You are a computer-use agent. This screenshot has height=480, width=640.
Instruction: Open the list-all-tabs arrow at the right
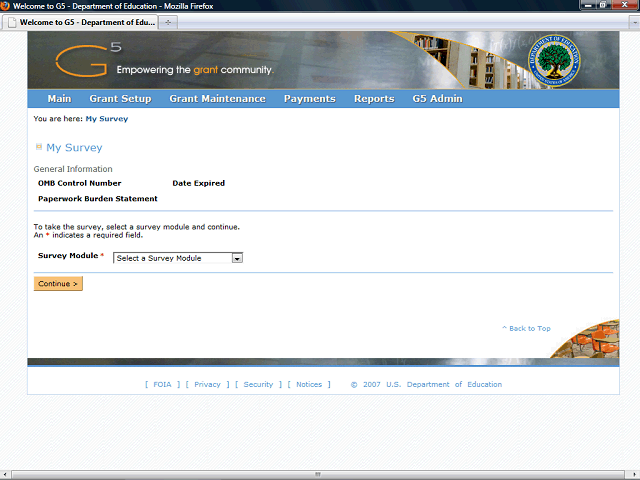coord(634,23)
